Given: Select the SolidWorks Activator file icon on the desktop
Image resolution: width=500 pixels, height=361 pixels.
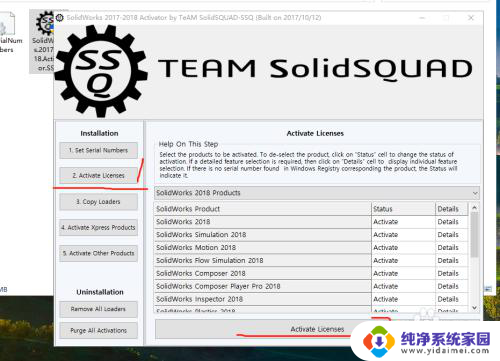Looking at the screenshot, I should [x=43, y=41].
